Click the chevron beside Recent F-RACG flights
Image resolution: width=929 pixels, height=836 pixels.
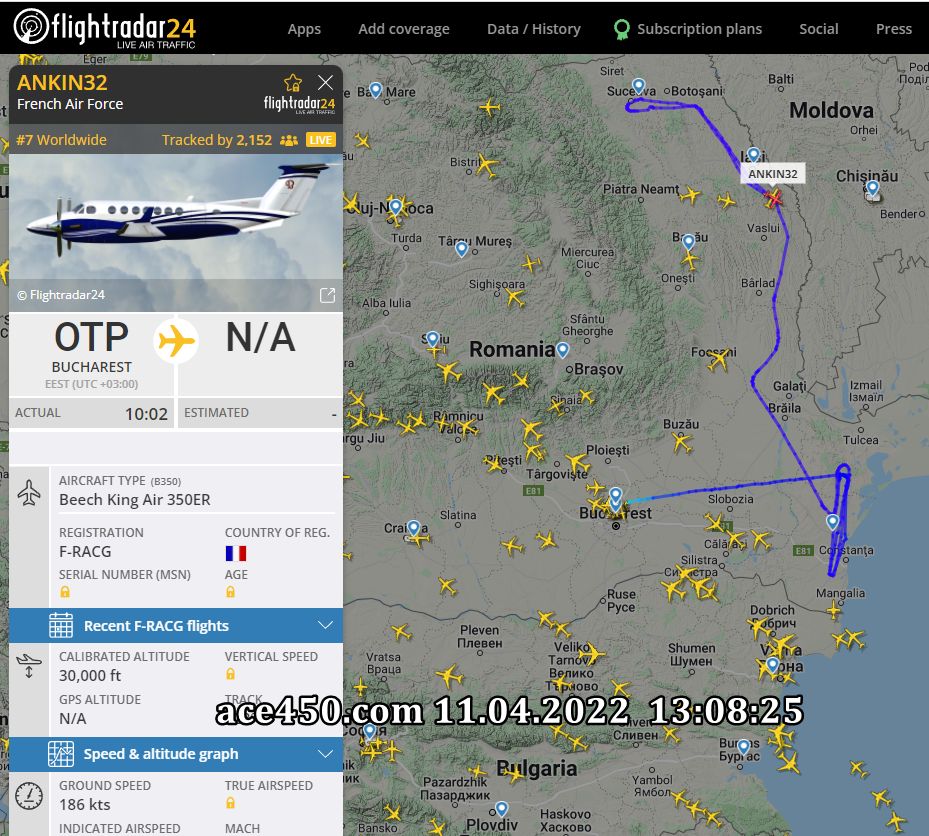click(325, 625)
